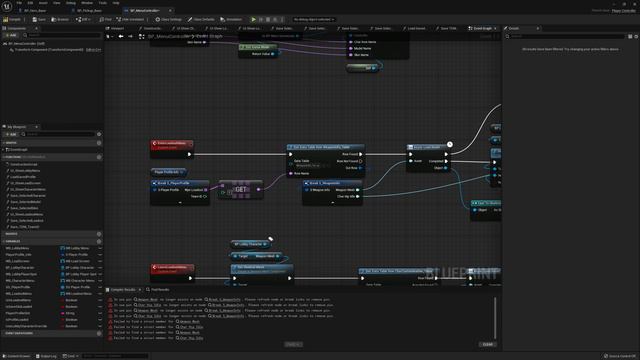Switch to the BP_Pickup_Base tab
This screenshot has height=360, width=640.
[x=89, y=10]
